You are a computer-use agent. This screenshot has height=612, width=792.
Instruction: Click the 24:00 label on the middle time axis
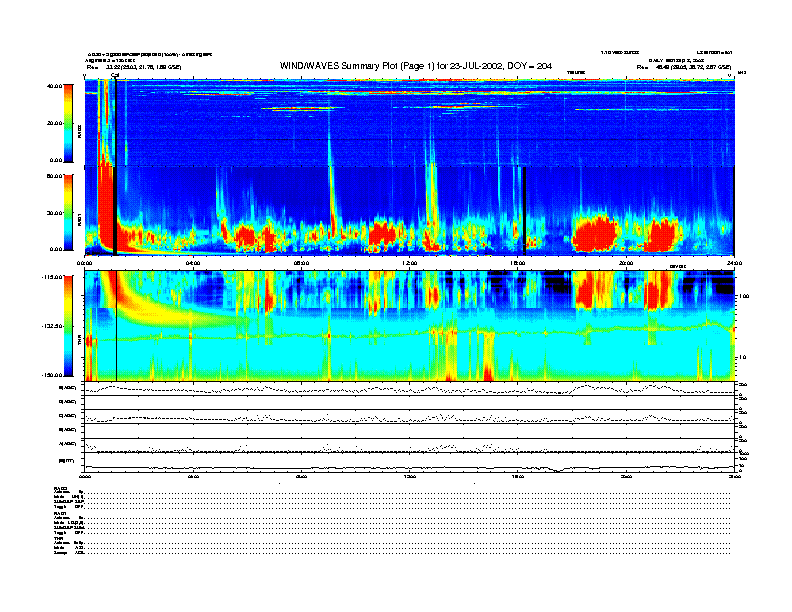point(733,263)
